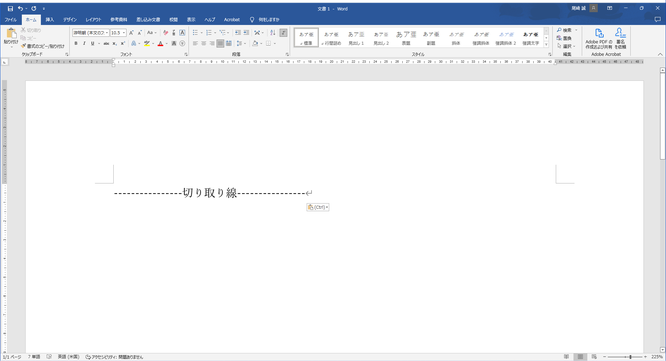
Task: Click the Shading paint bucket icon
Action: (x=255, y=43)
